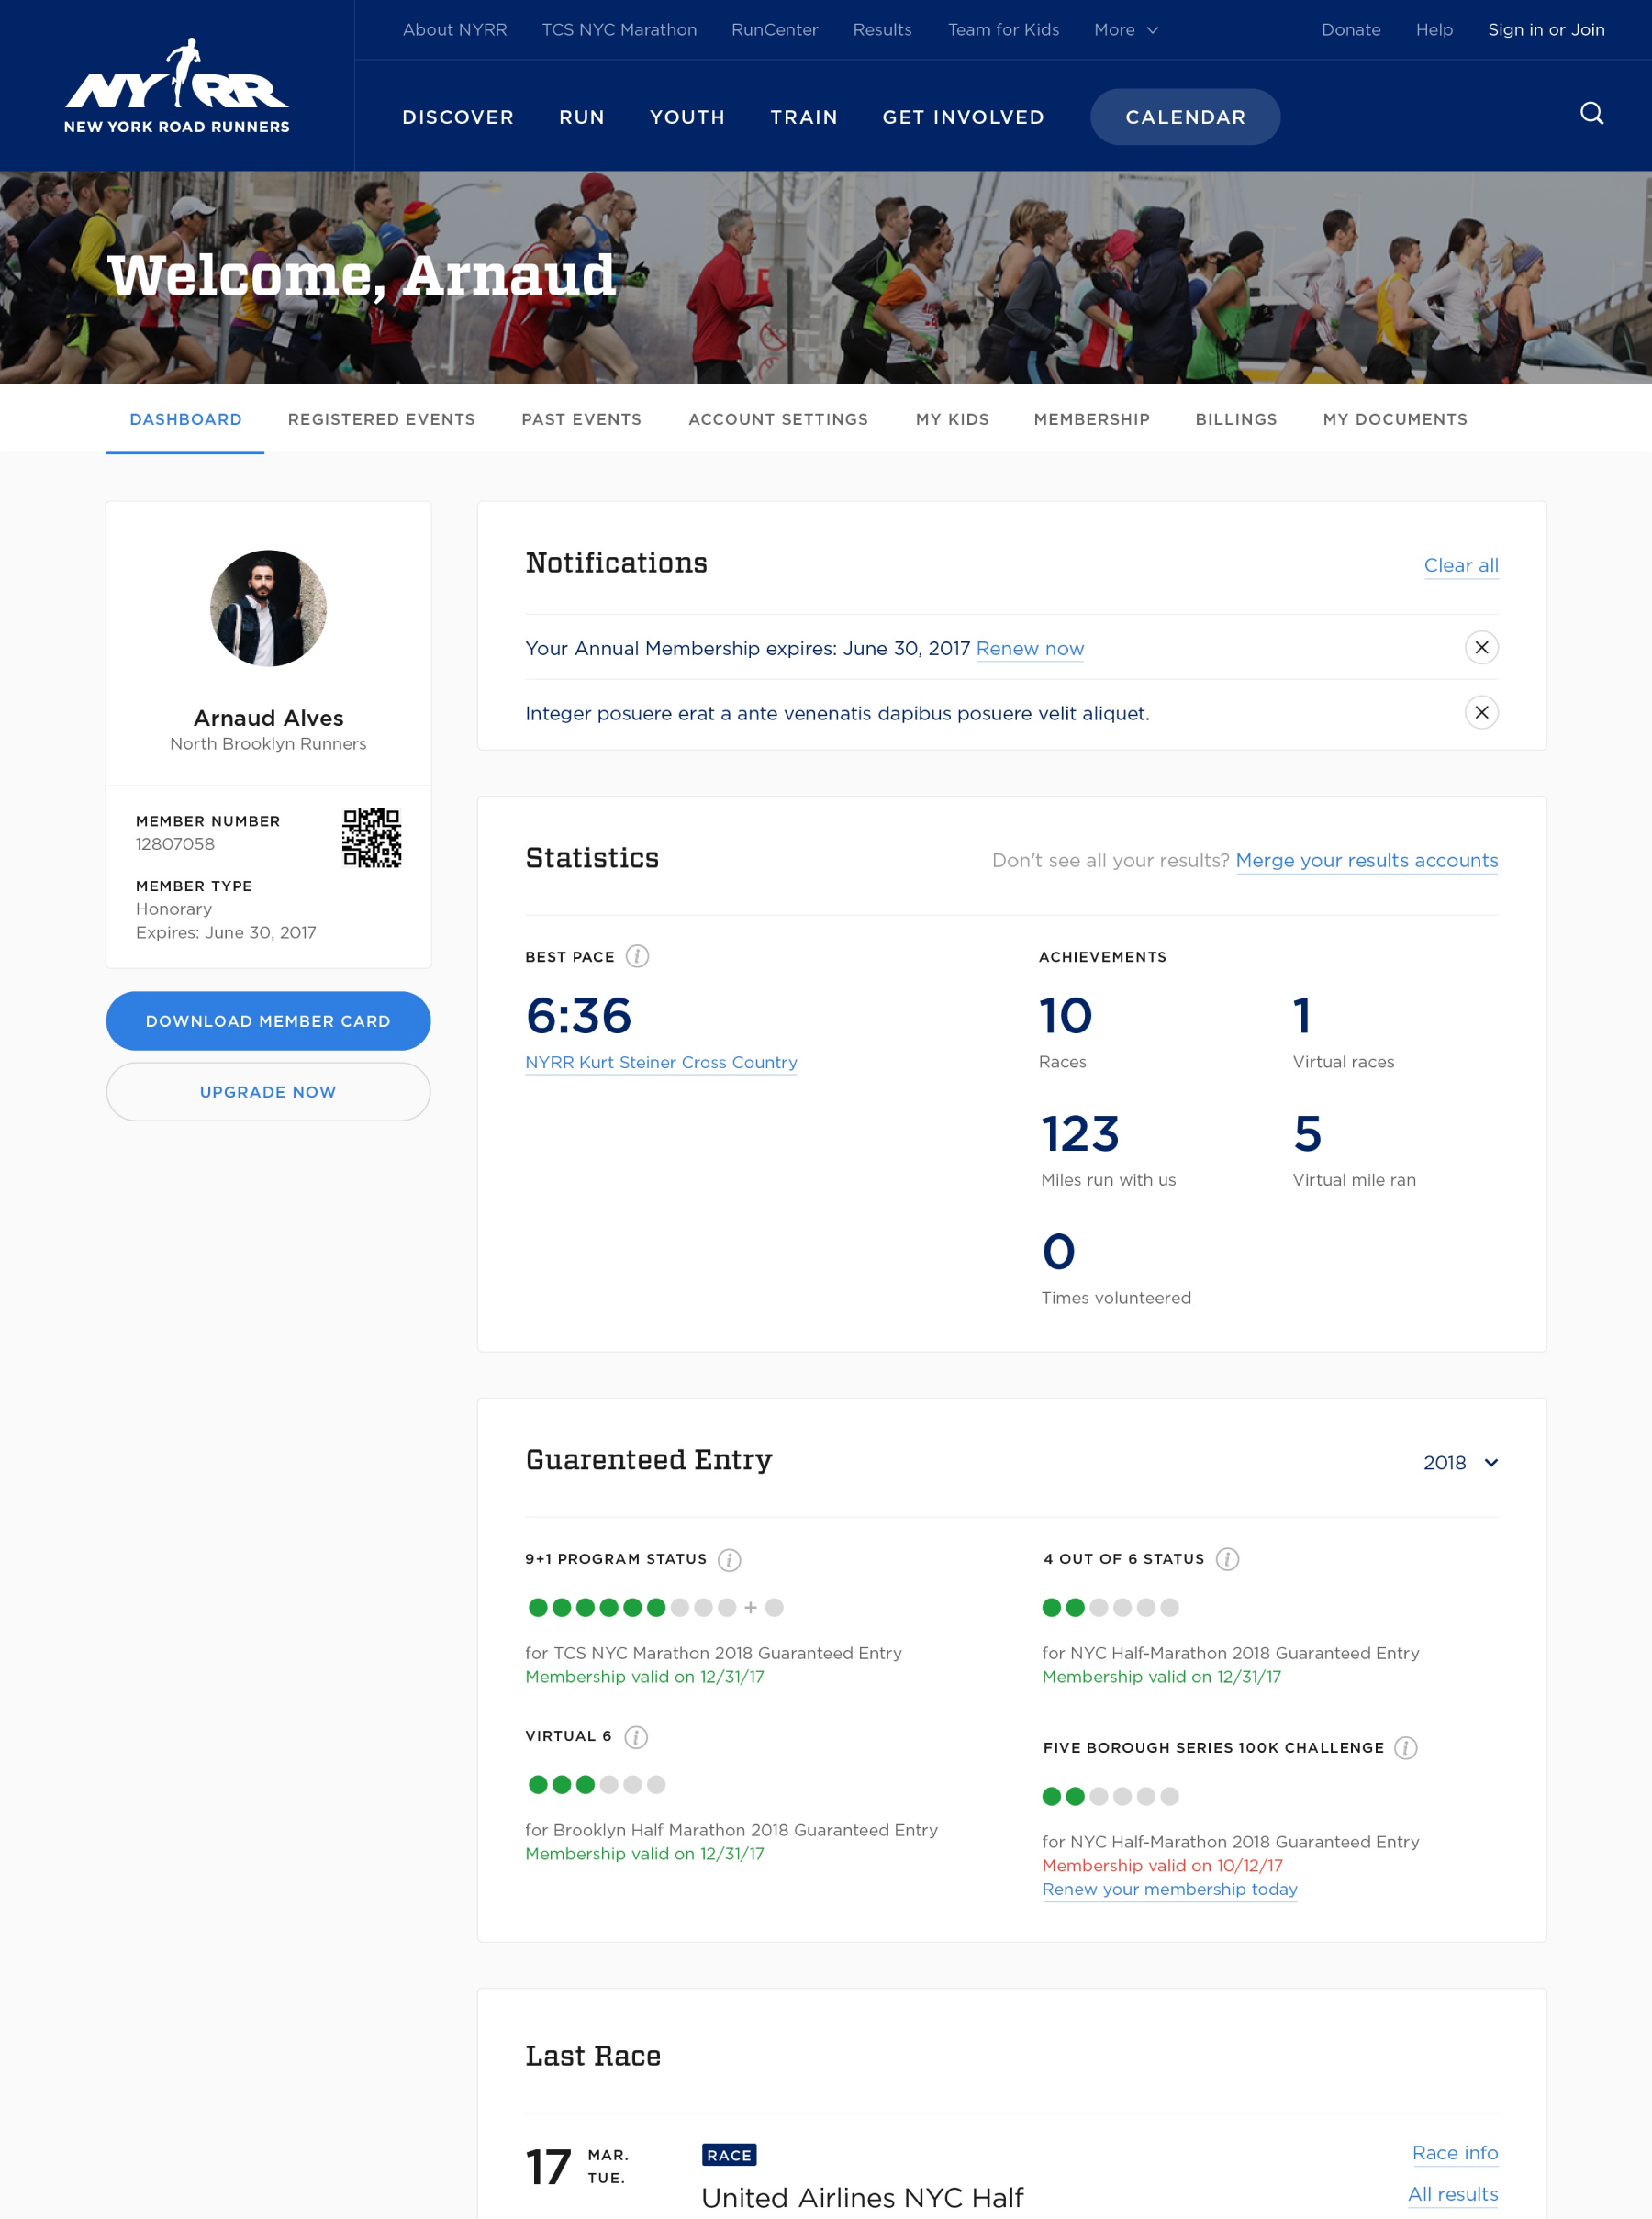Open TCS NYC Marathon link
The height and width of the screenshot is (2219, 1652).
click(619, 30)
